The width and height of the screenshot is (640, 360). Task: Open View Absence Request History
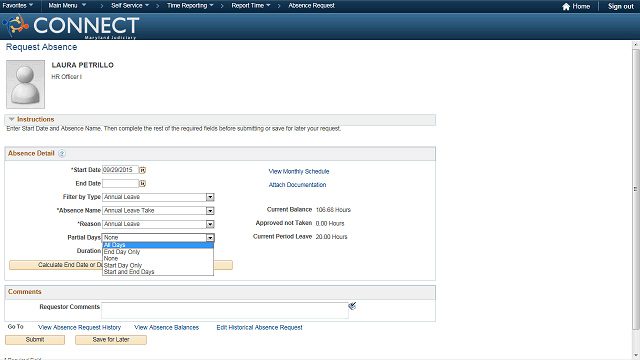[x=80, y=327]
